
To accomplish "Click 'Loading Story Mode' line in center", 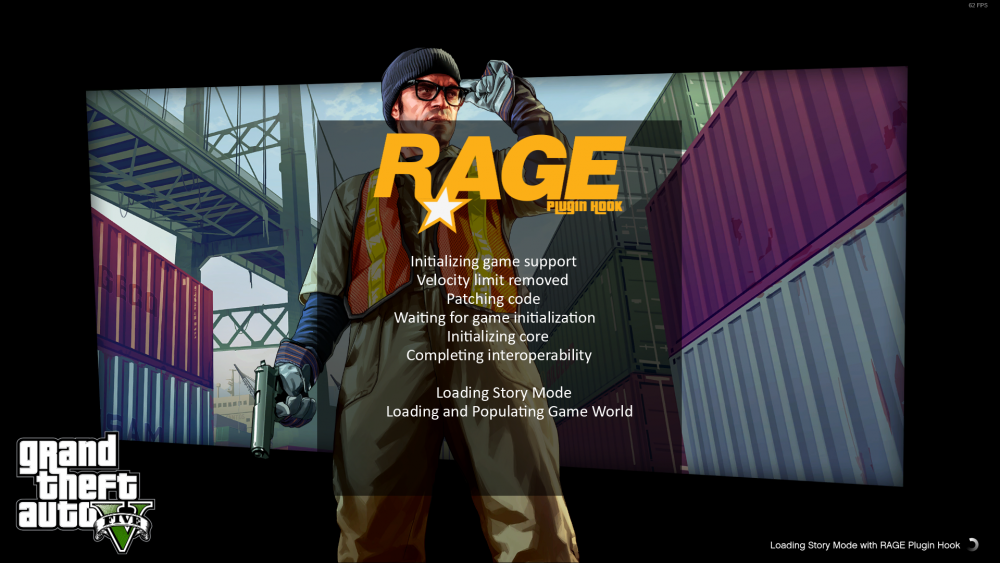I will click(503, 393).
